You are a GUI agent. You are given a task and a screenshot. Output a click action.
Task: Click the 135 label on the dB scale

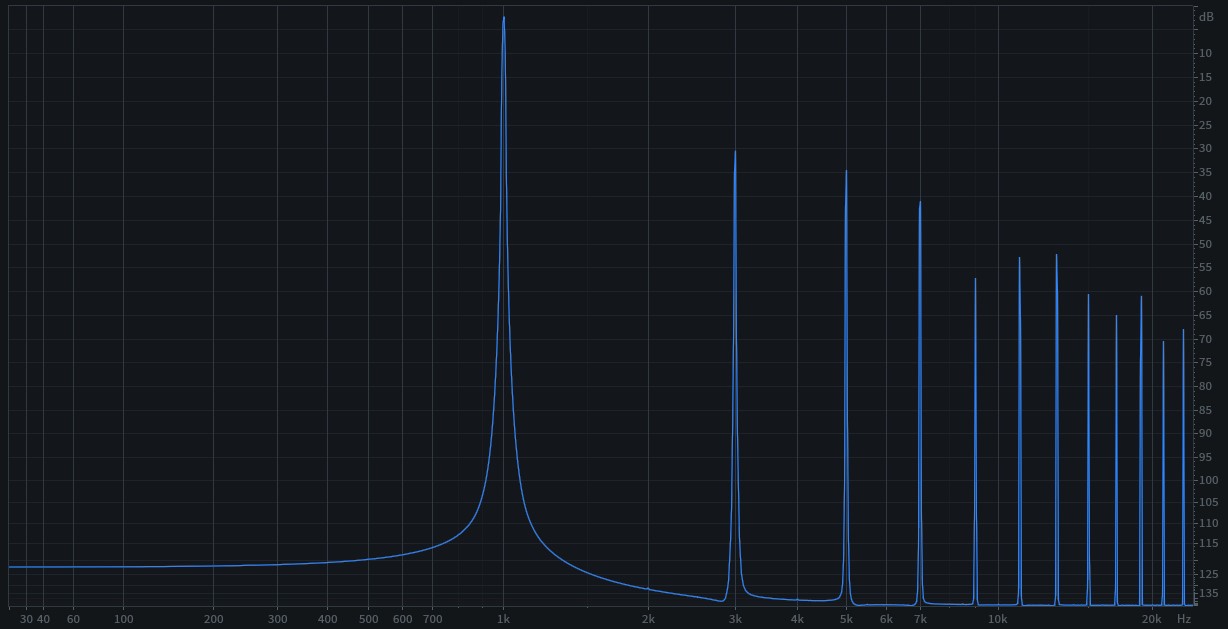pyautogui.click(x=1209, y=593)
